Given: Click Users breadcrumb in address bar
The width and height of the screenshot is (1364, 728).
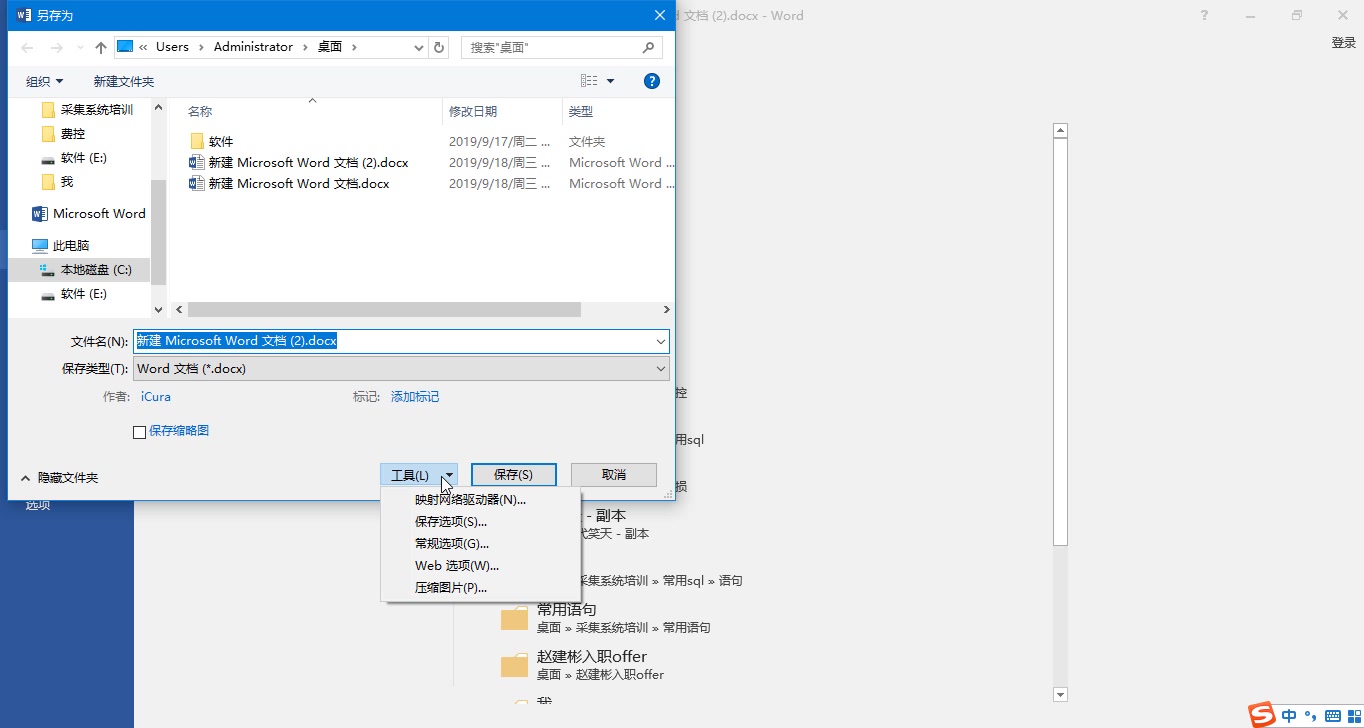Looking at the screenshot, I should [172, 47].
